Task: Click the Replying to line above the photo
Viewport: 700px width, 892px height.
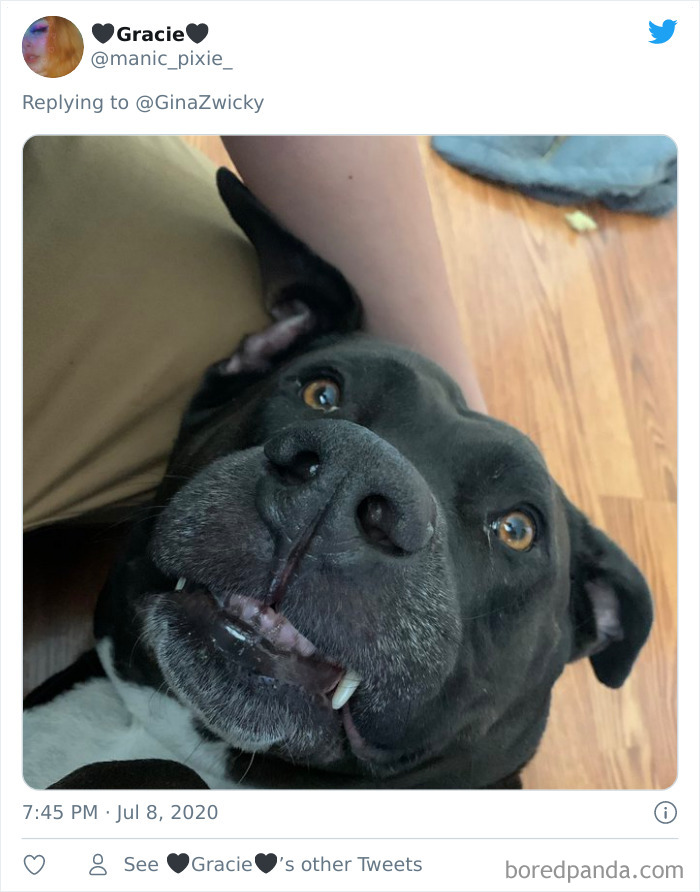Action: [145, 101]
